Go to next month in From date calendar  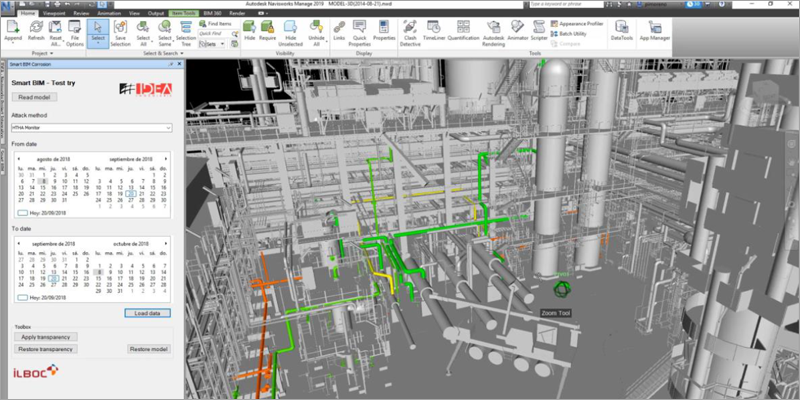(x=165, y=159)
